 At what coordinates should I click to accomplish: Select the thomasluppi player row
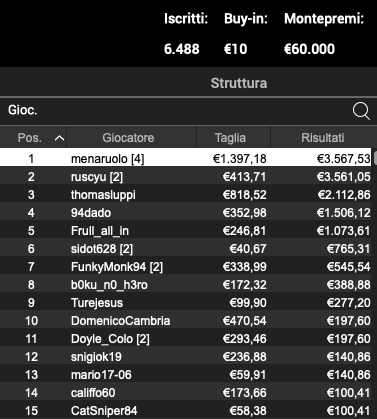pos(186,194)
